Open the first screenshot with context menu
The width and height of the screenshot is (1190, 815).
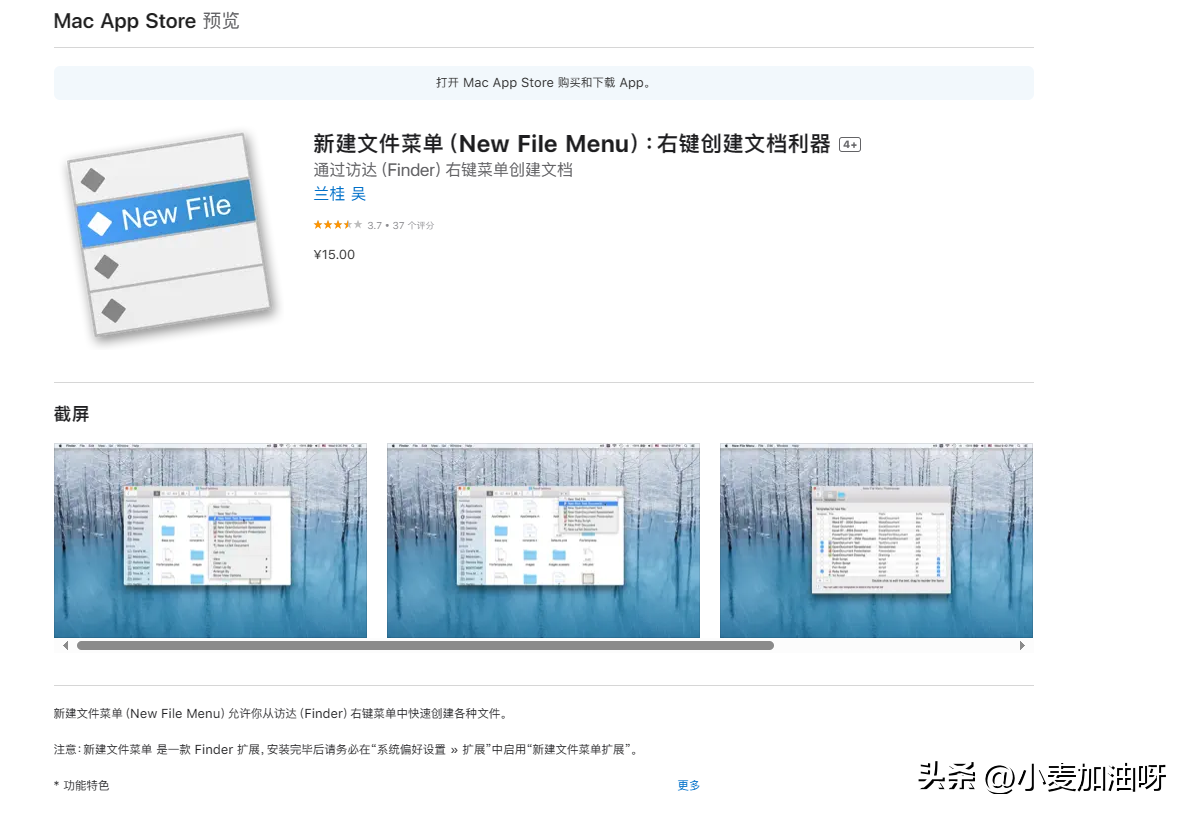click(210, 540)
